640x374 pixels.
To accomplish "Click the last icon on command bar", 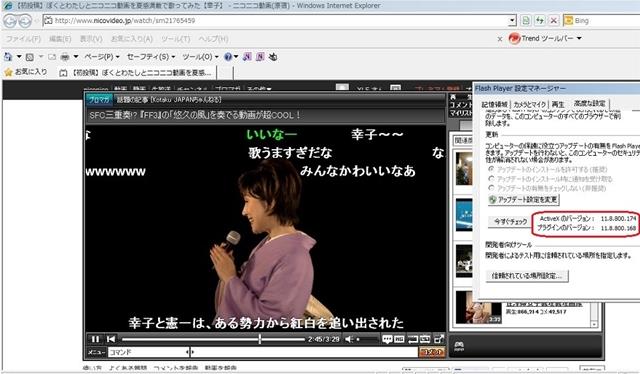I will pyautogui.click(x=273, y=57).
